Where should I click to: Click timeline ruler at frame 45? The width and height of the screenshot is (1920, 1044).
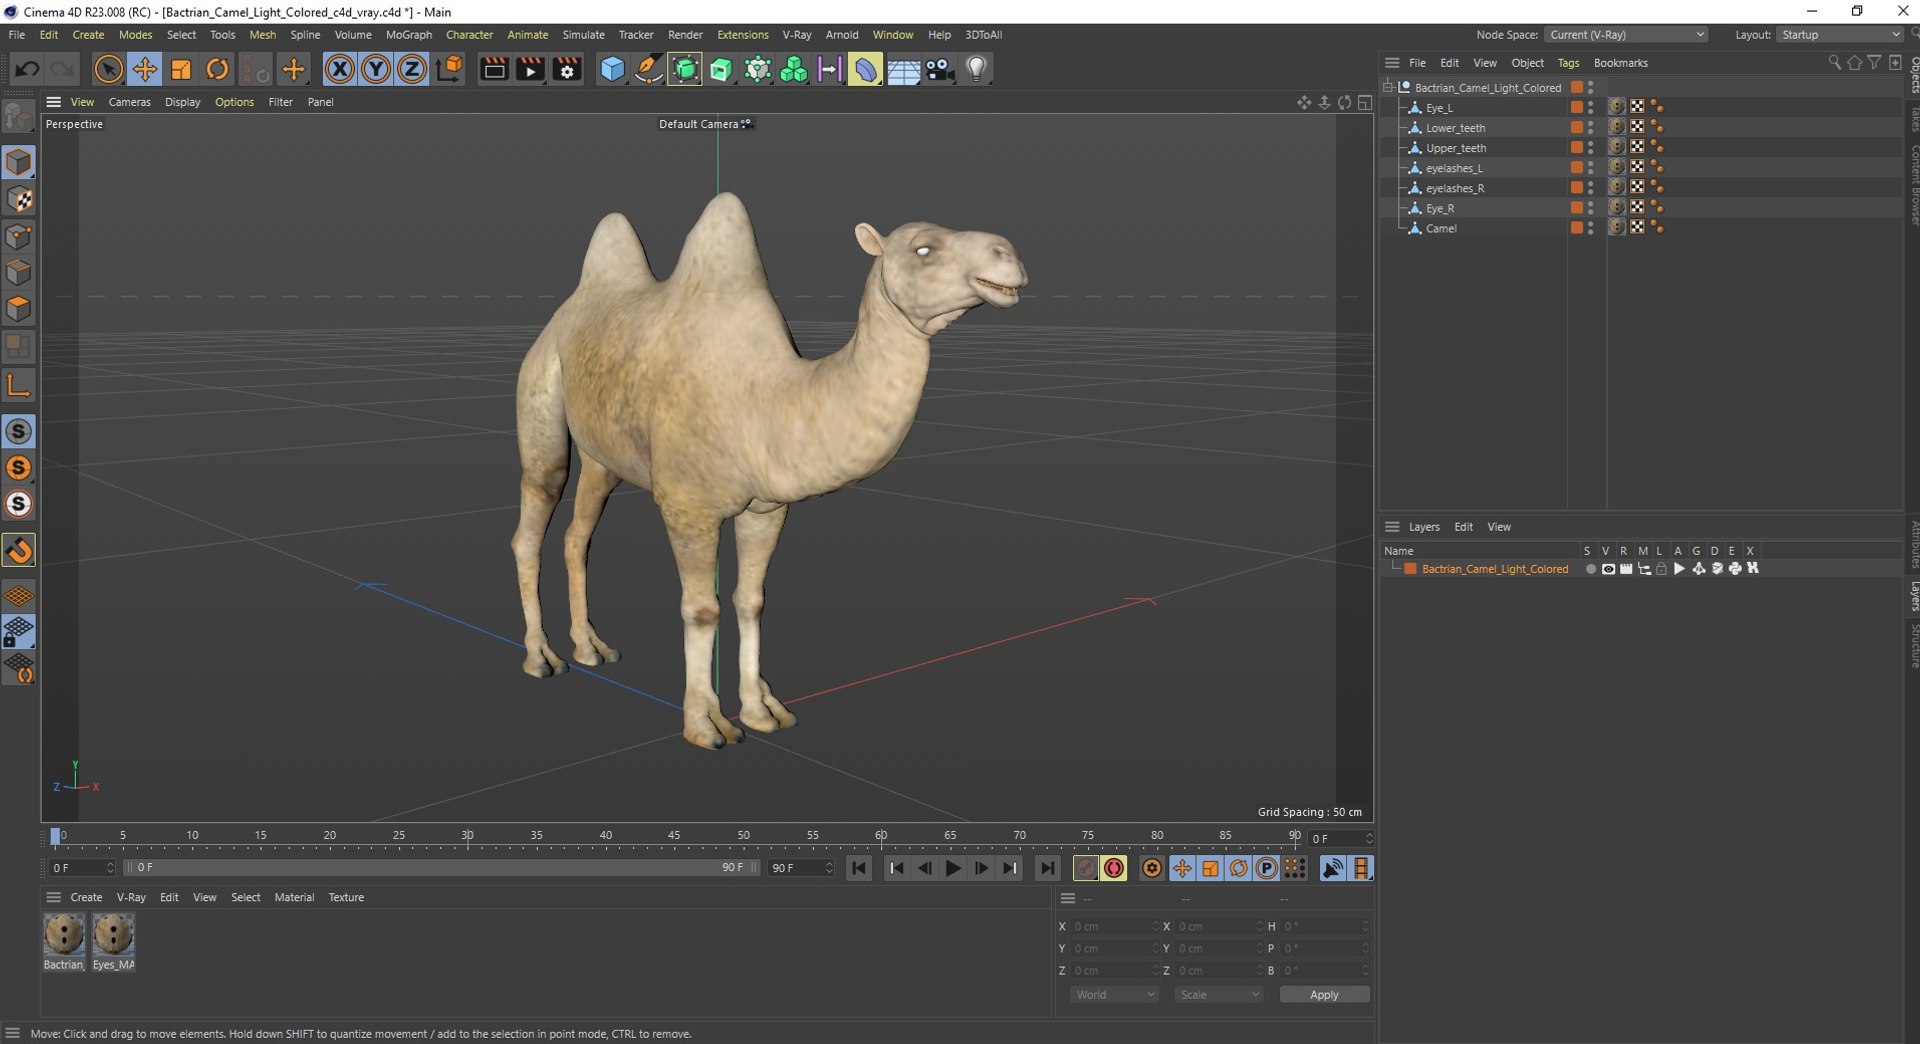pyautogui.click(x=674, y=836)
